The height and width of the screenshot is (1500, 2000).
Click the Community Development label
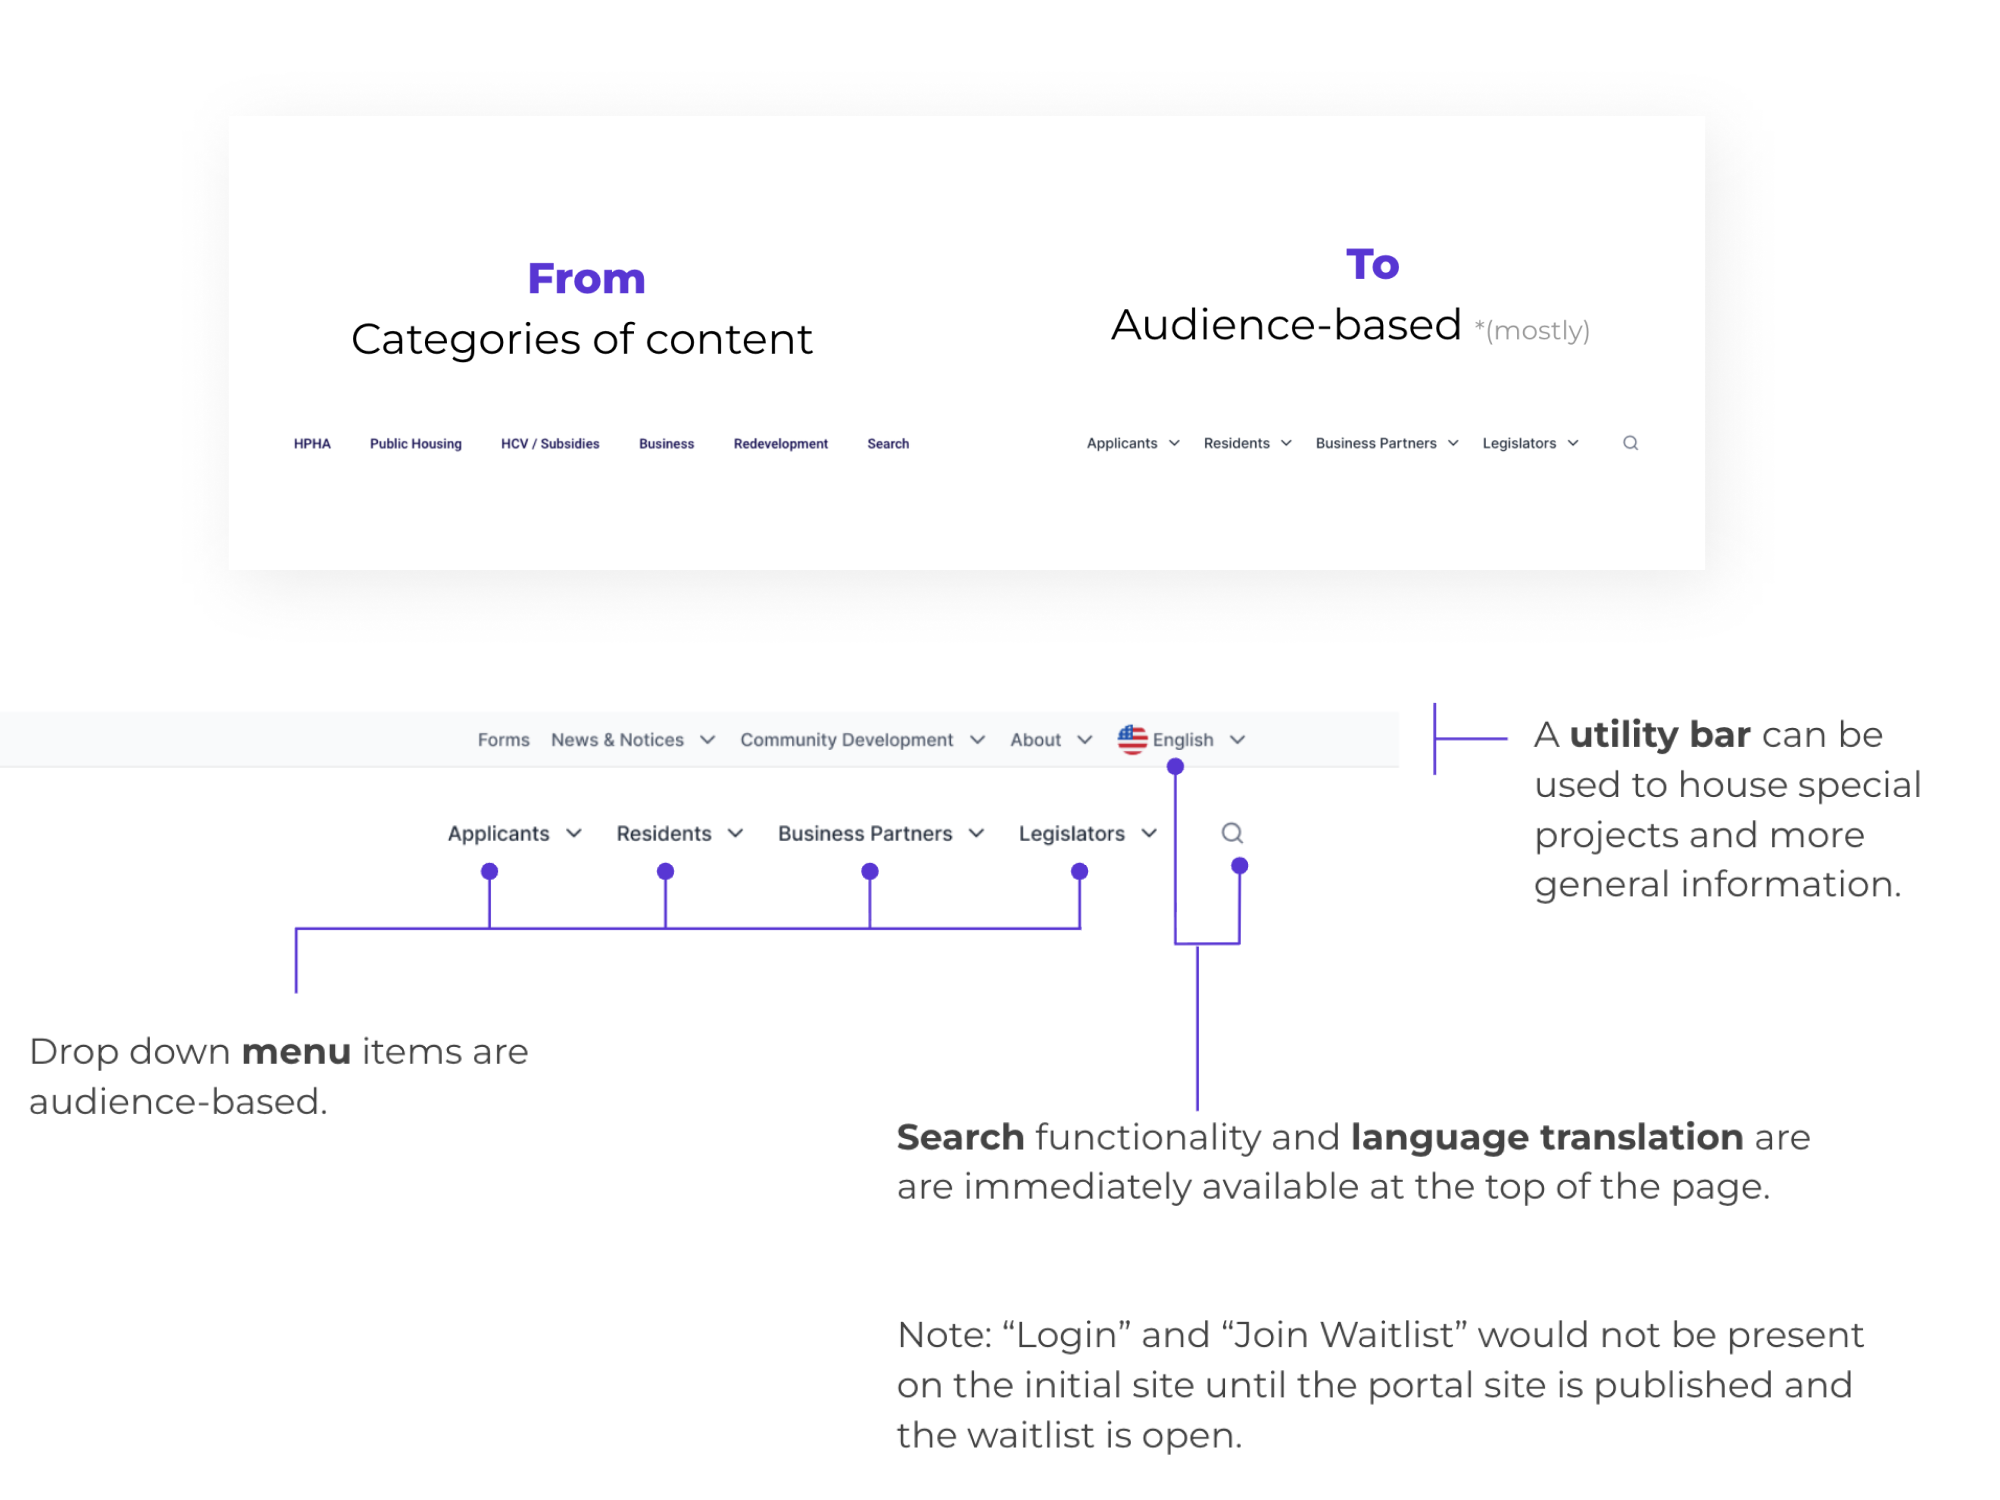[x=847, y=740]
